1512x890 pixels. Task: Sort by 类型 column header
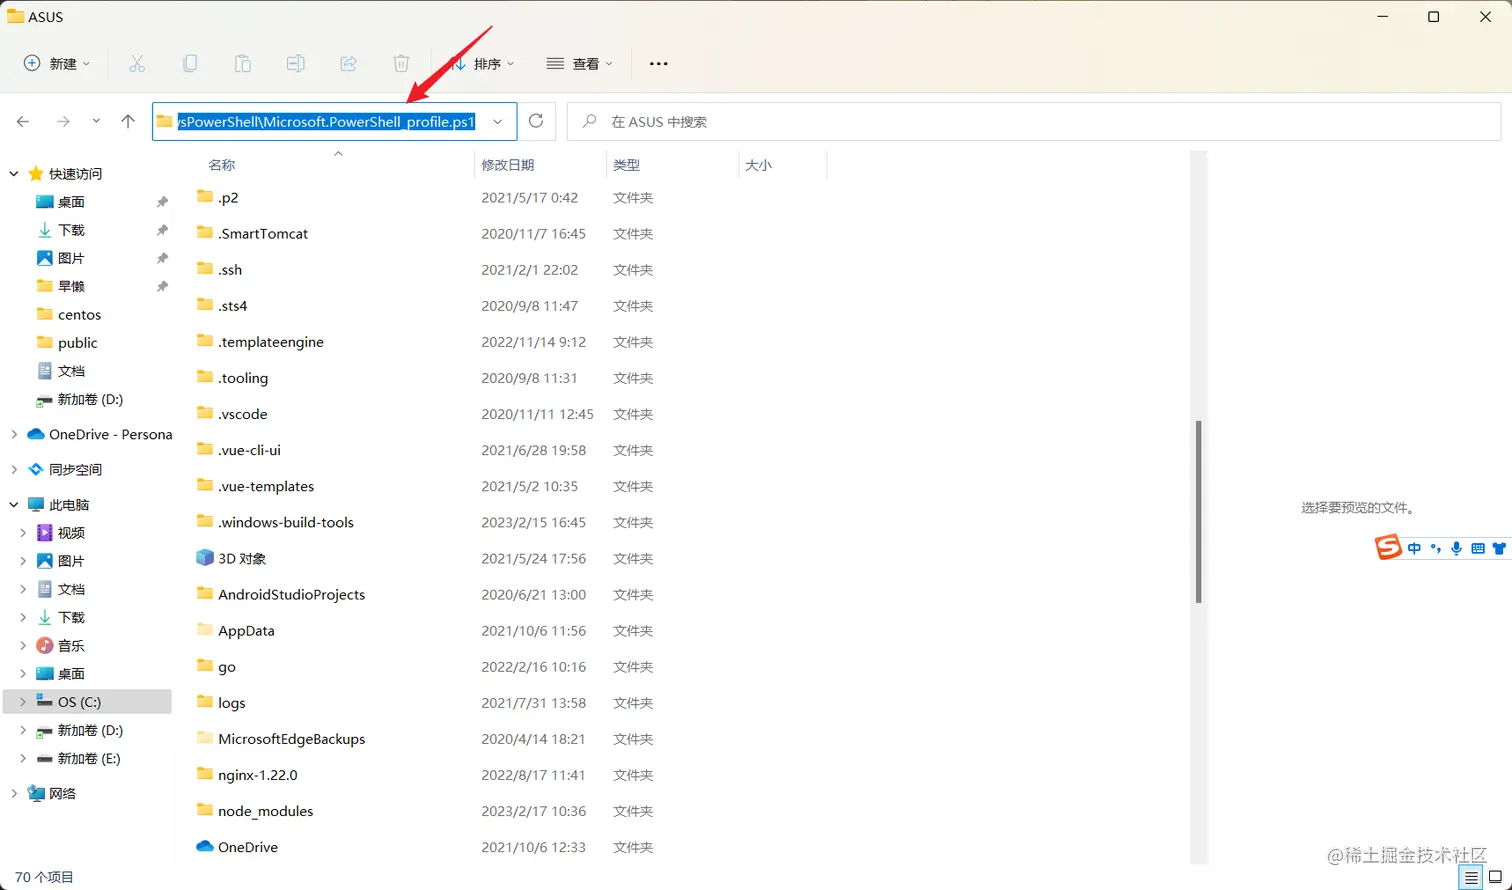(x=626, y=165)
